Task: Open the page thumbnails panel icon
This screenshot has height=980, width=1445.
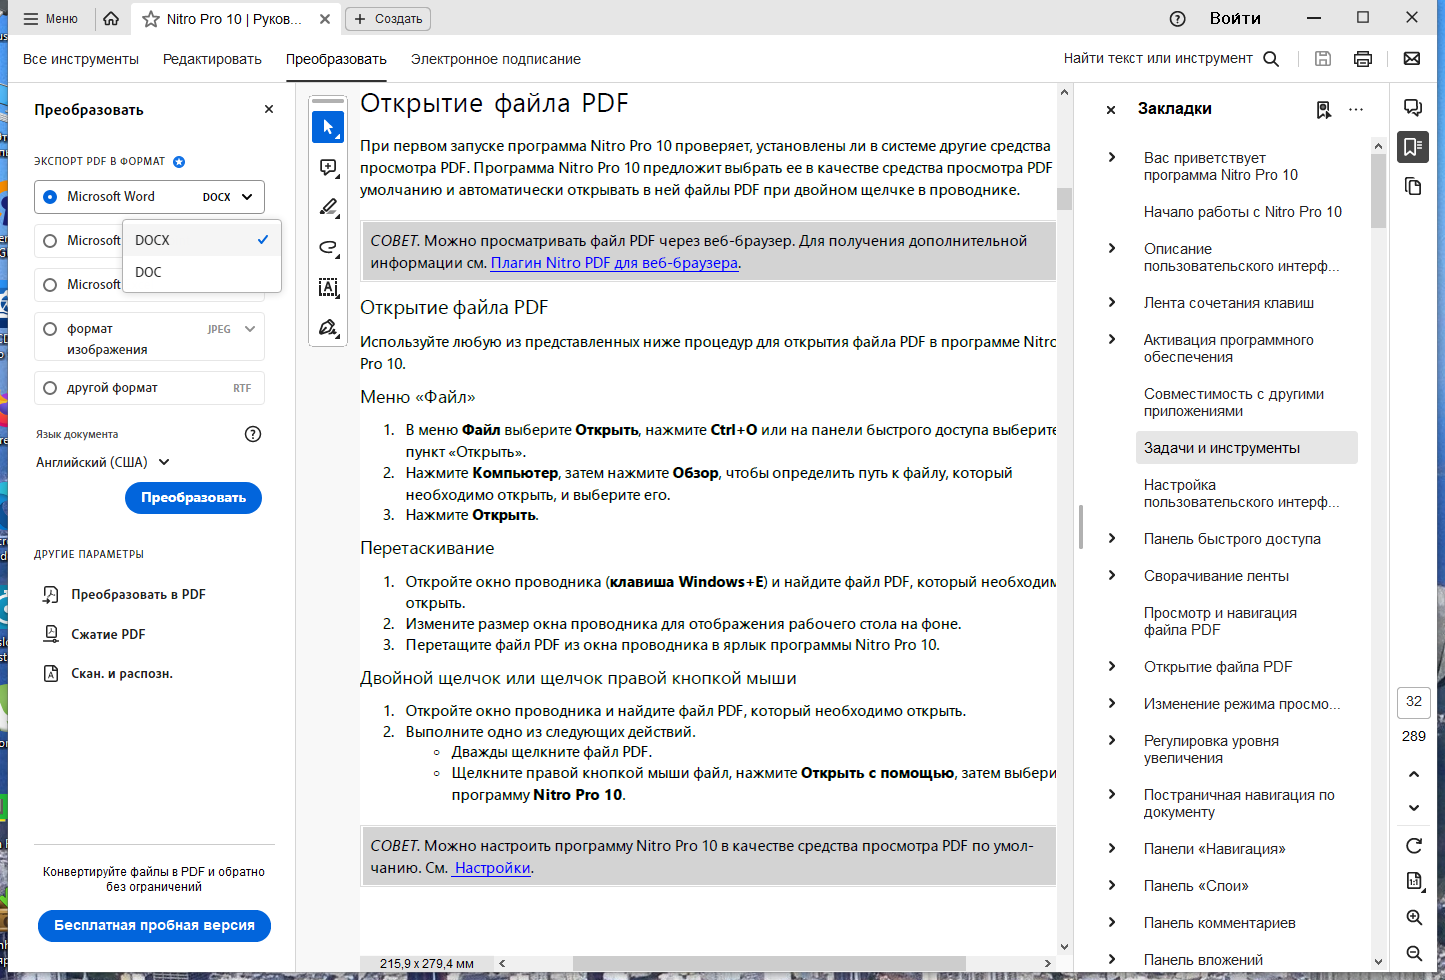Action: 1413,186
